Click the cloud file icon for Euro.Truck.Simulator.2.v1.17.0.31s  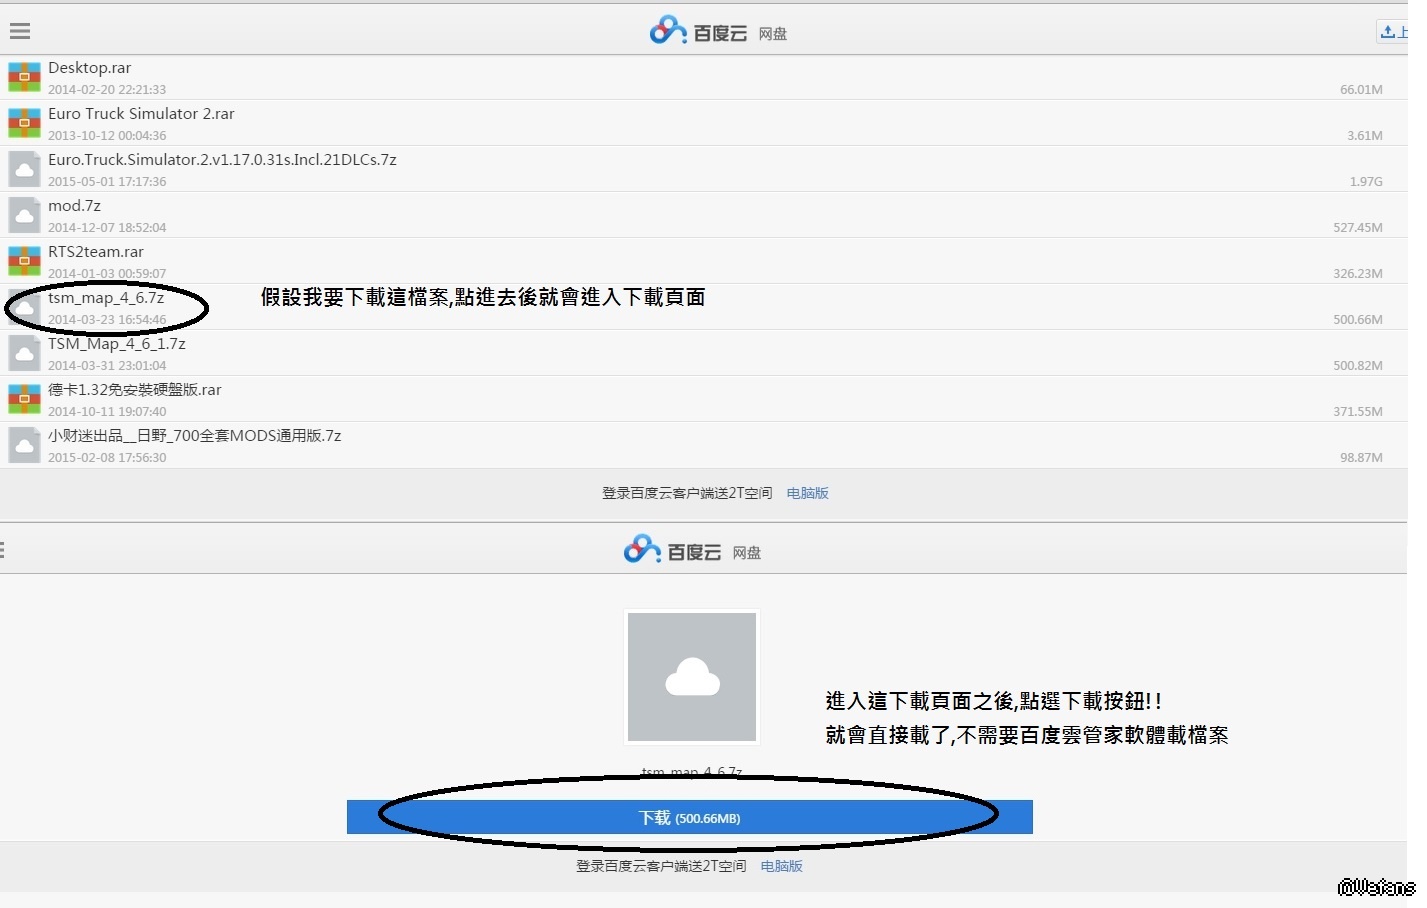[24, 169]
